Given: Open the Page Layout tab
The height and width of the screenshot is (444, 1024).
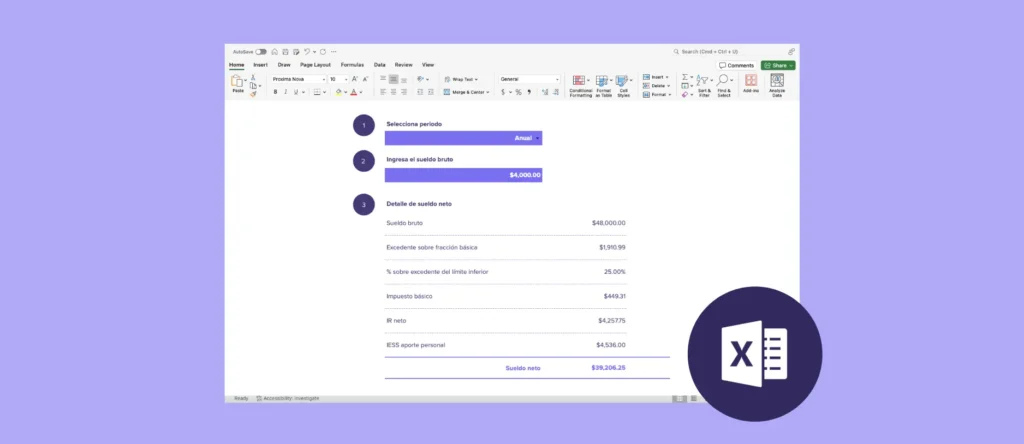Looking at the screenshot, I should tap(316, 64).
